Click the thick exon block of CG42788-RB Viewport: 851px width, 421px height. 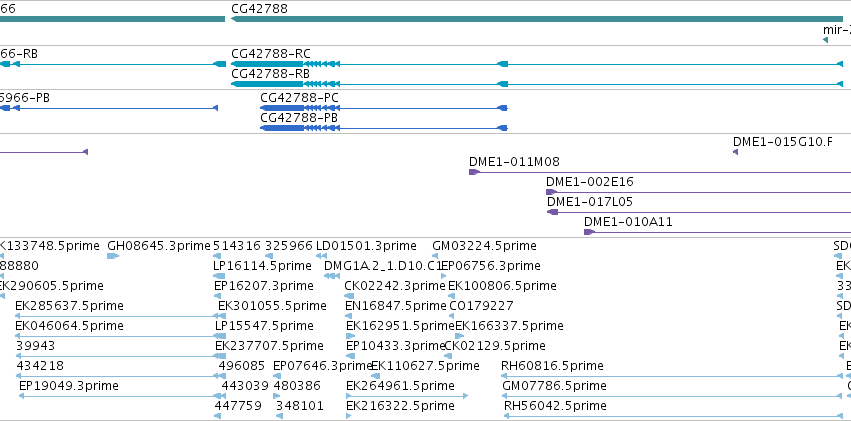(267, 84)
